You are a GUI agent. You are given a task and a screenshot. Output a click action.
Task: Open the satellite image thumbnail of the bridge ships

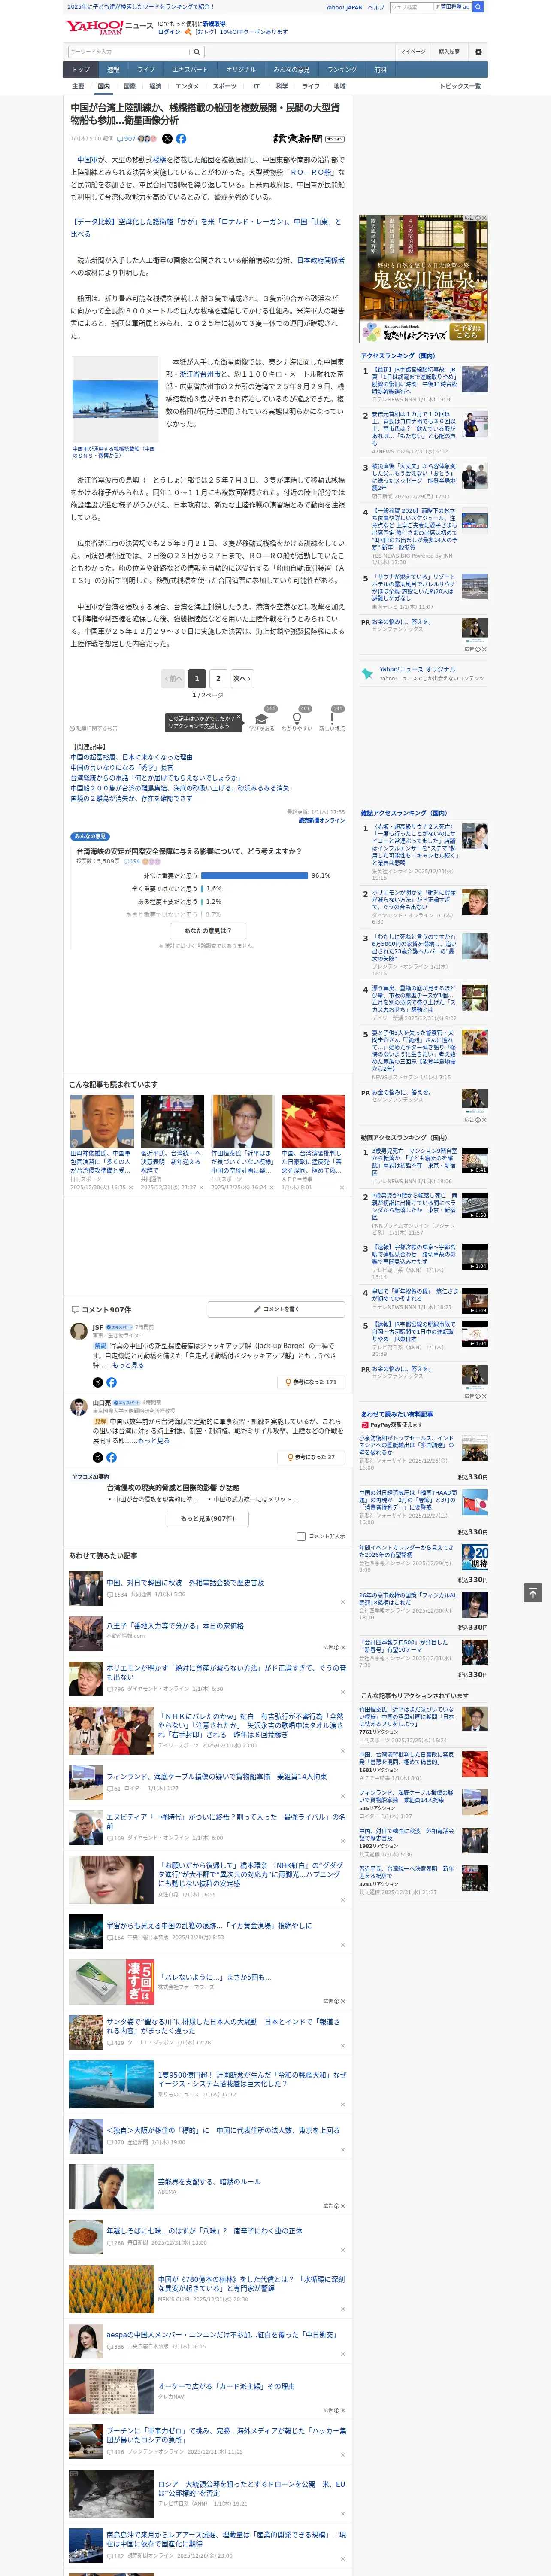click(x=115, y=399)
